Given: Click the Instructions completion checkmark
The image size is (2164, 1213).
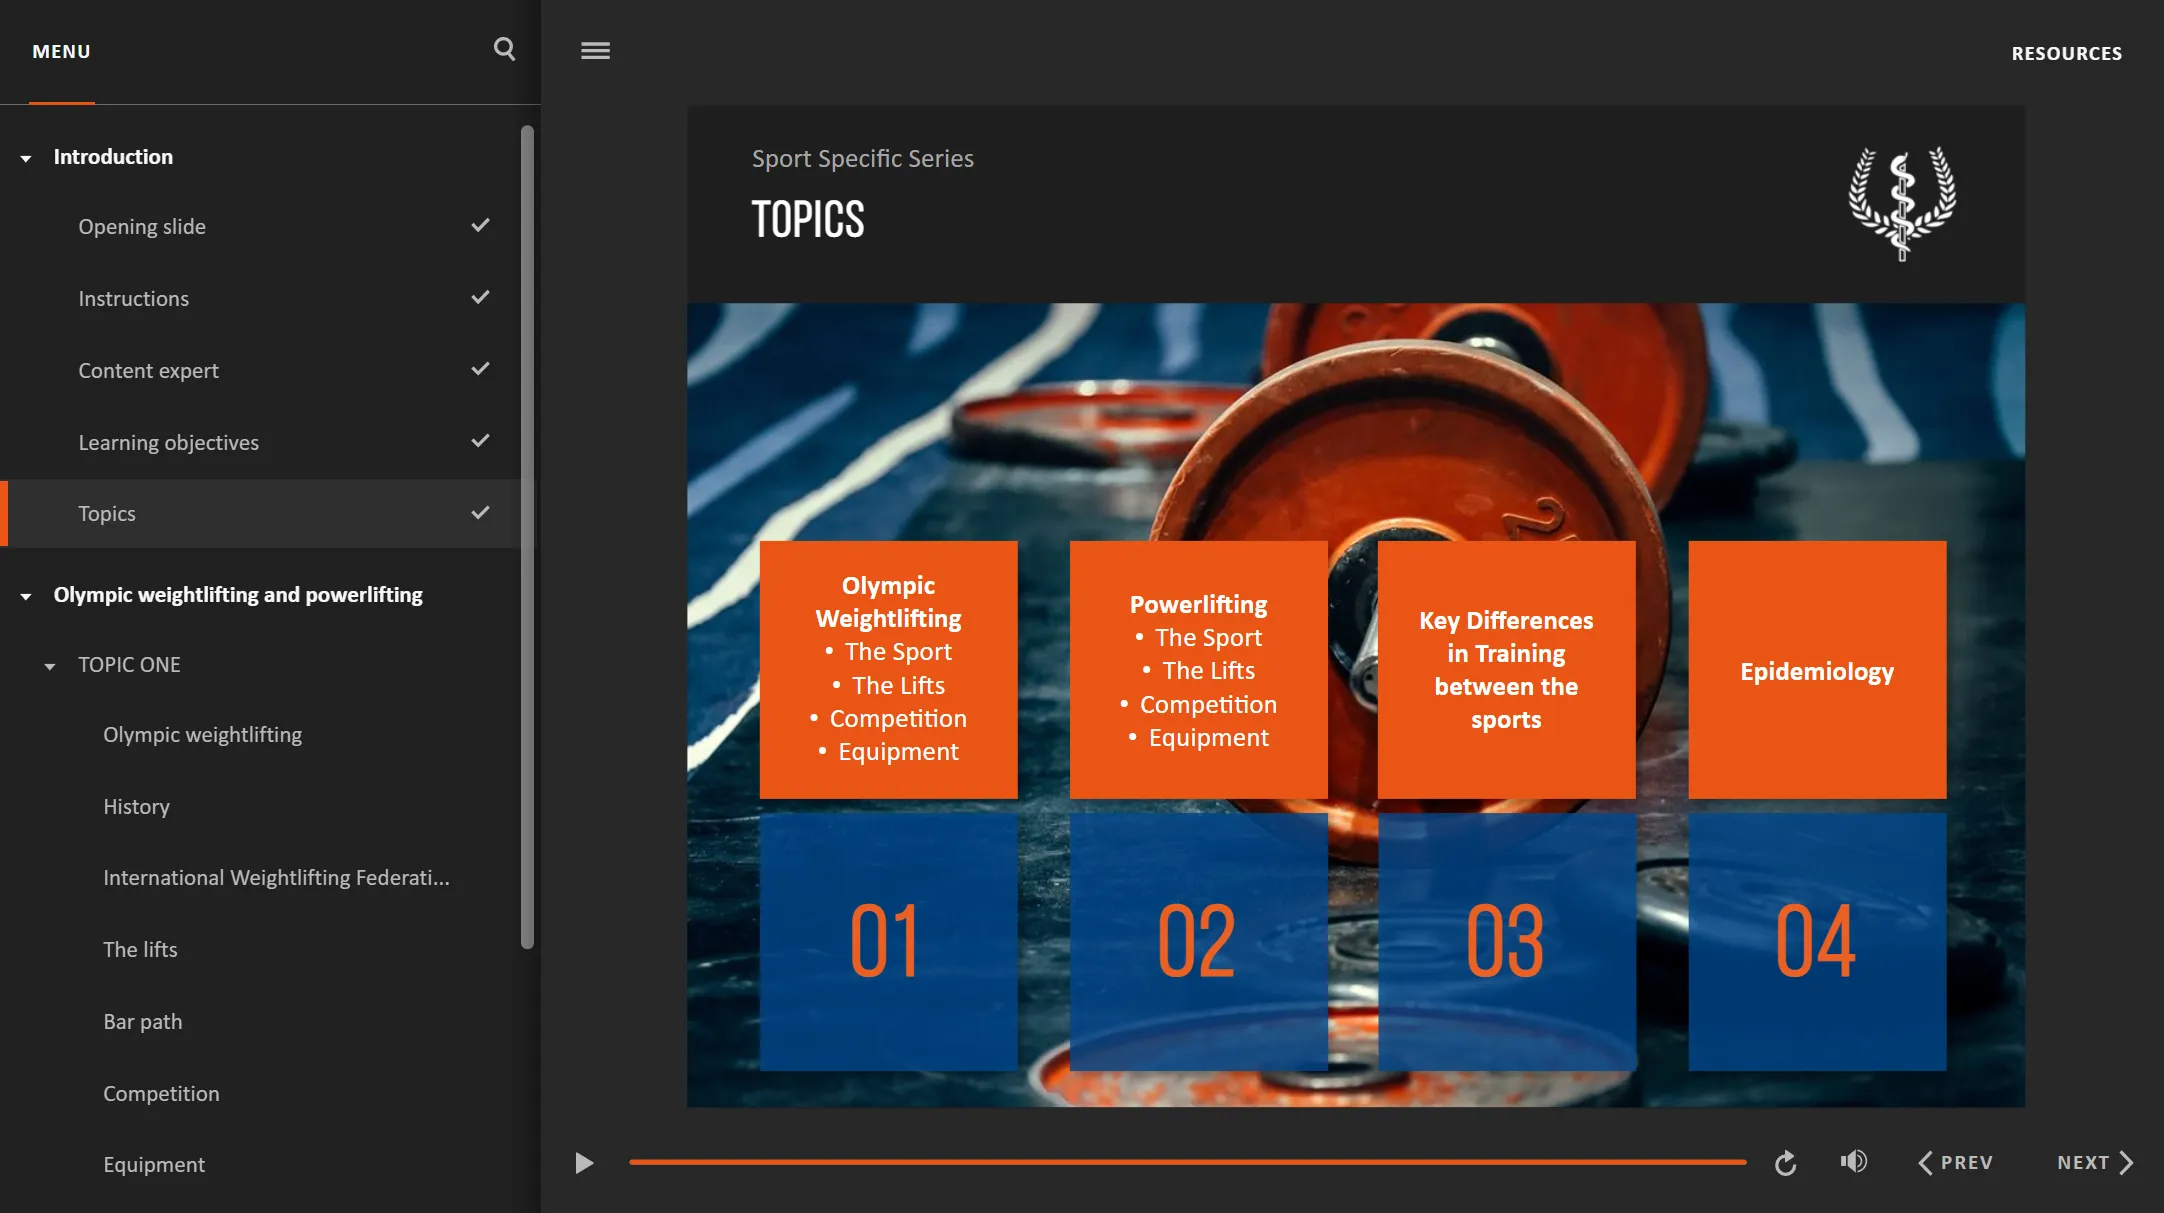Looking at the screenshot, I should 480,297.
